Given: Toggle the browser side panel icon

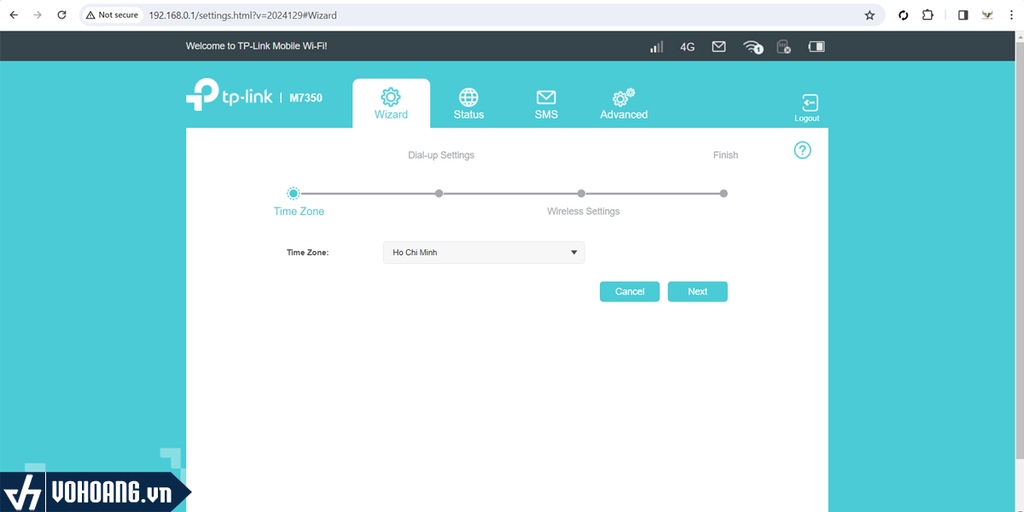Looking at the screenshot, I should [x=963, y=15].
